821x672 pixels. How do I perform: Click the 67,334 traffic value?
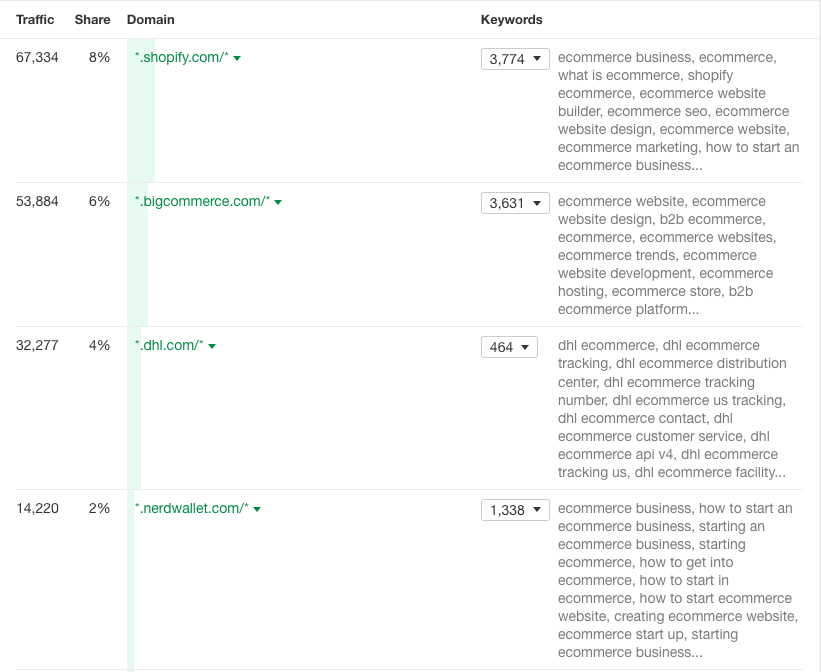(x=37, y=58)
